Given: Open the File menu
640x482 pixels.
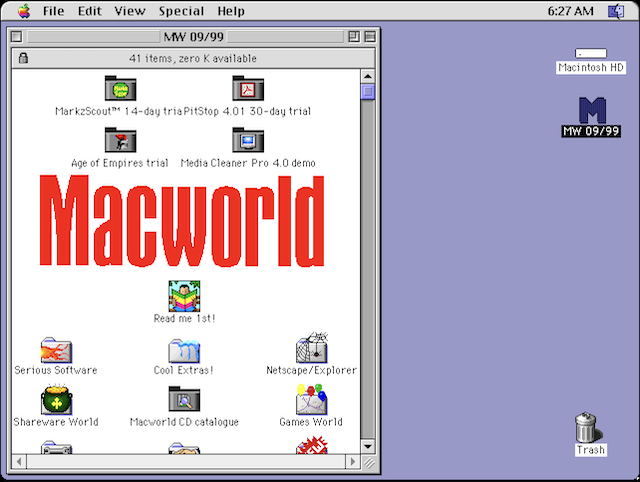Looking at the screenshot, I should (x=53, y=11).
